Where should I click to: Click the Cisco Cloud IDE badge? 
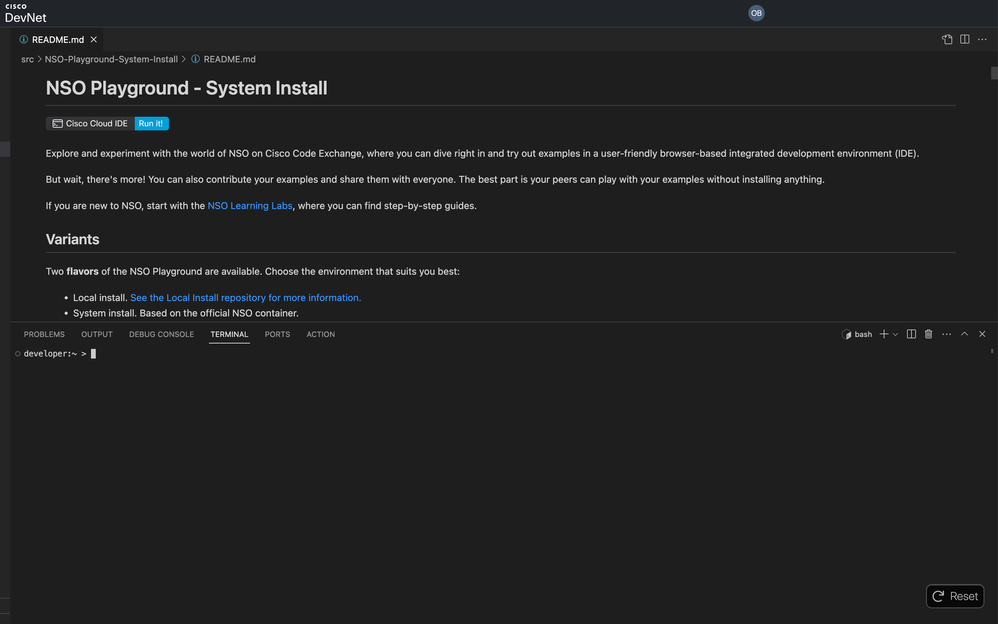90,124
